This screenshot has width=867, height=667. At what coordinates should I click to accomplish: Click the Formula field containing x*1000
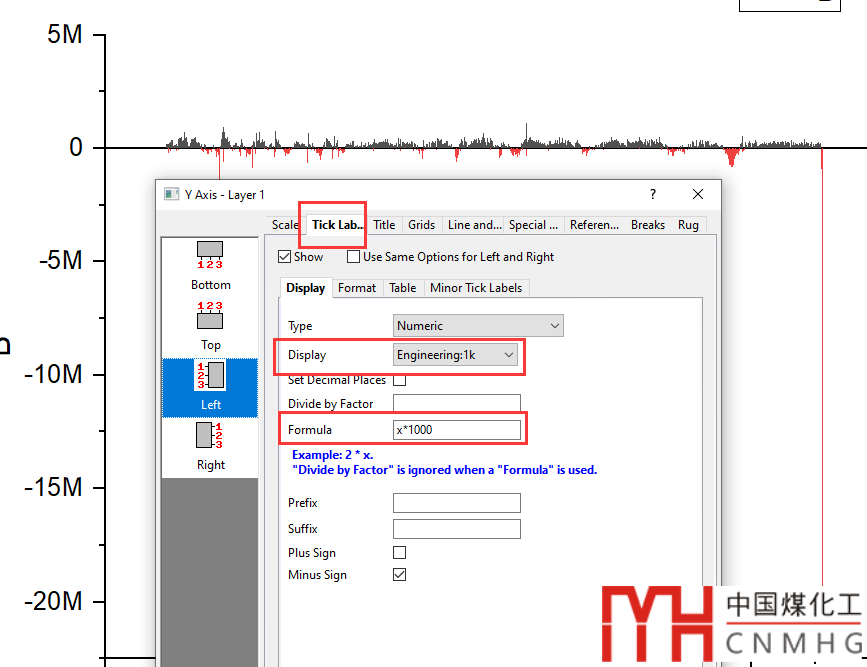[457, 430]
